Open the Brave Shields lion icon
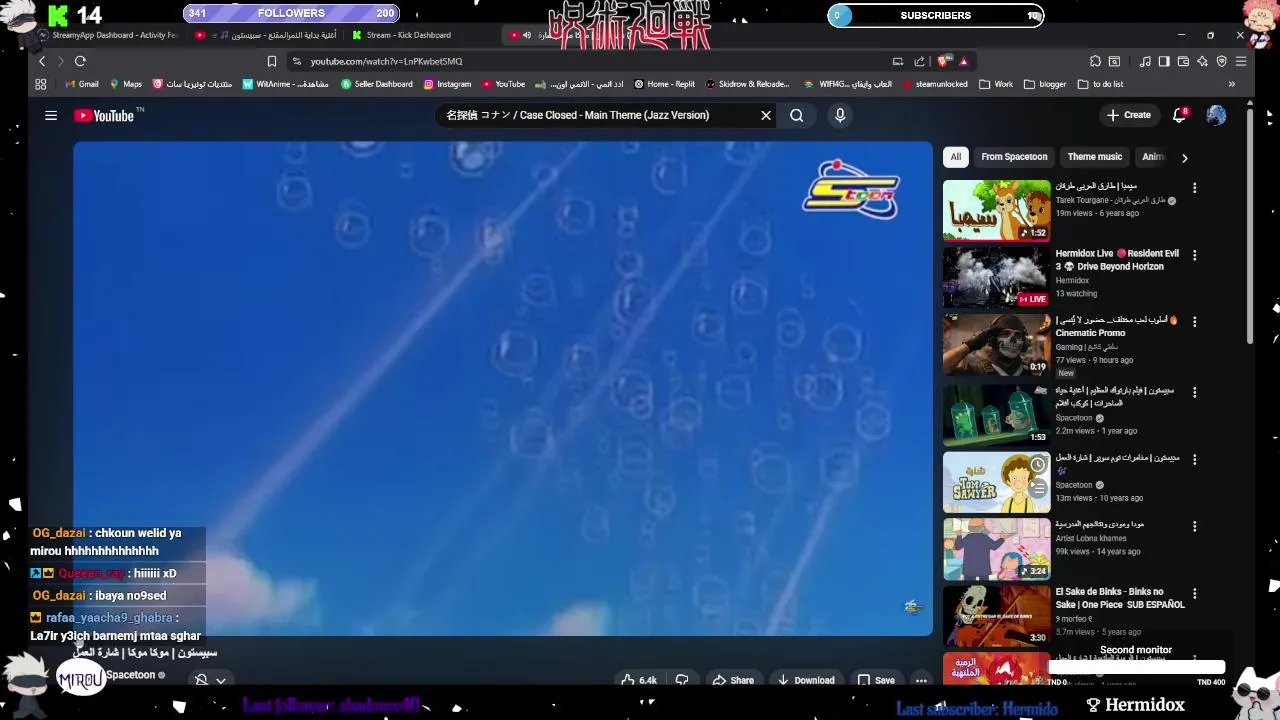Screen dimensions: 1280x720 click(x=944, y=61)
